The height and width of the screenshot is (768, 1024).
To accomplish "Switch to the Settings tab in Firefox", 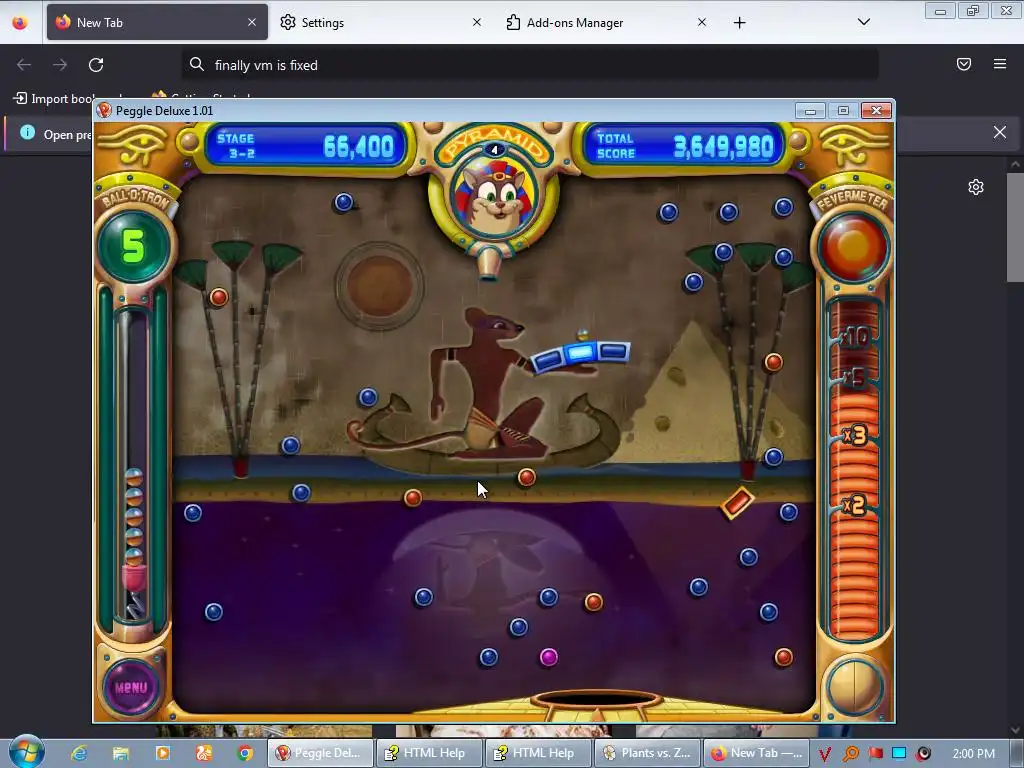I will 379,22.
